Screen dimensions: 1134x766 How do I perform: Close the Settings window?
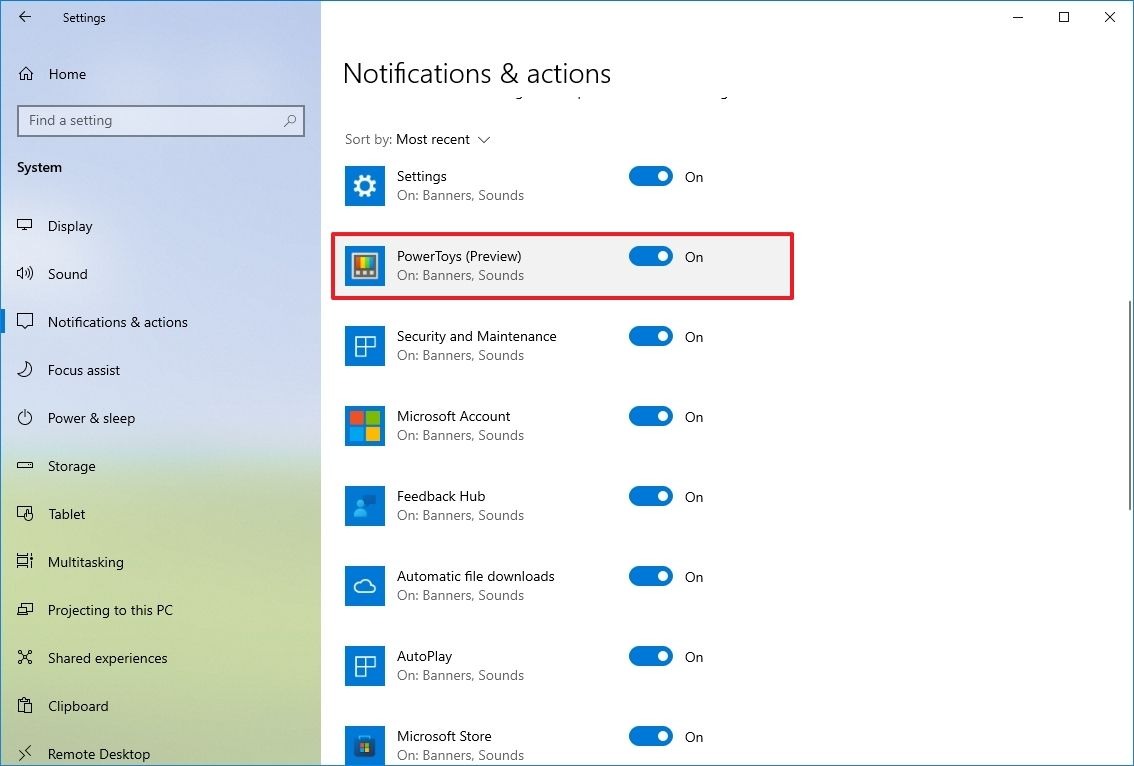(x=1109, y=17)
